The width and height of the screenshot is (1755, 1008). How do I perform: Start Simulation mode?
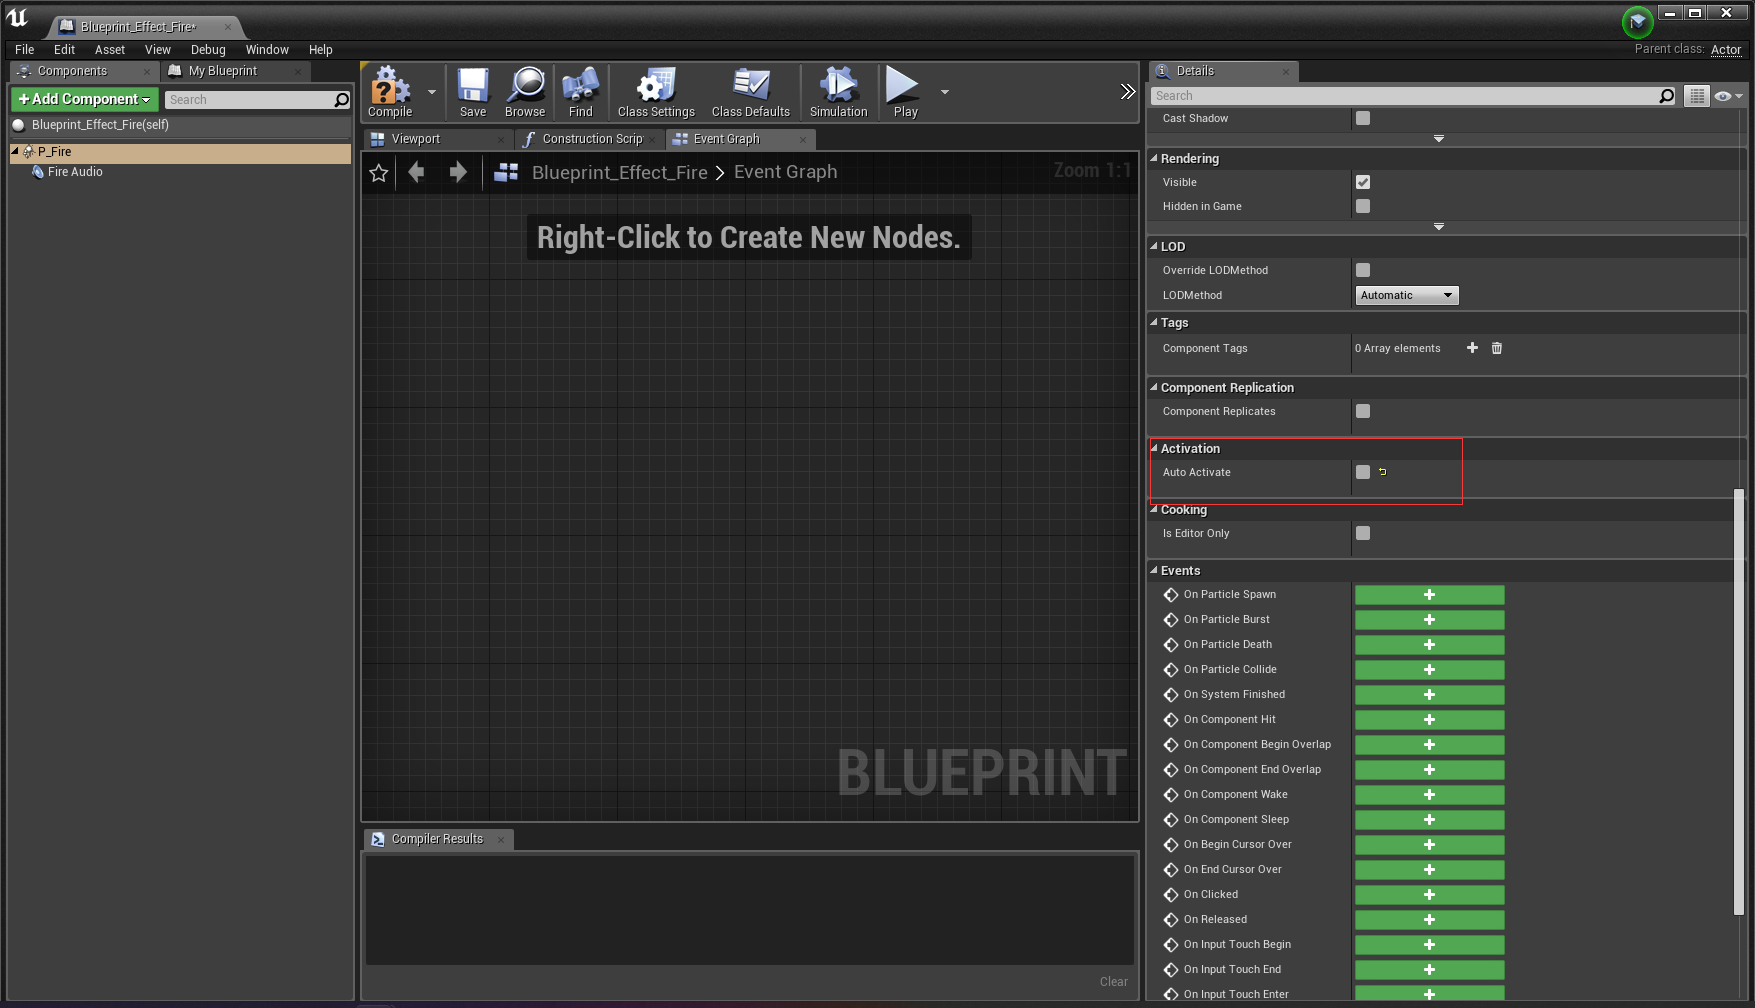[838, 93]
